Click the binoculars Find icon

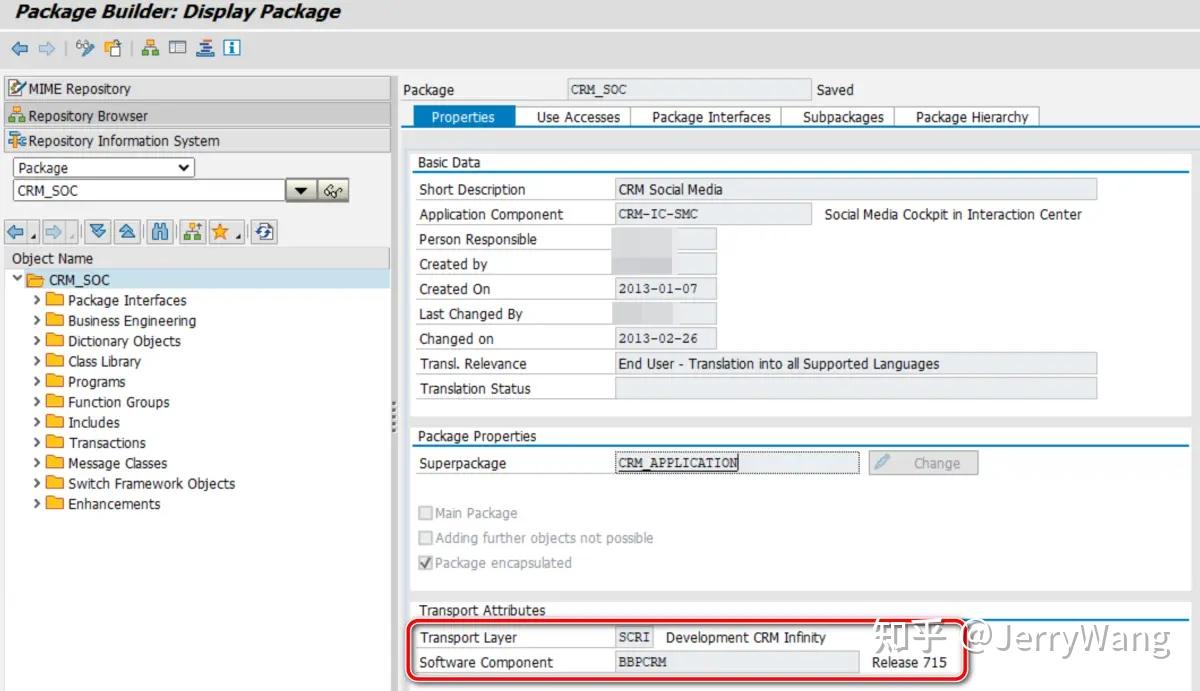pyautogui.click(x=160, y=231)
